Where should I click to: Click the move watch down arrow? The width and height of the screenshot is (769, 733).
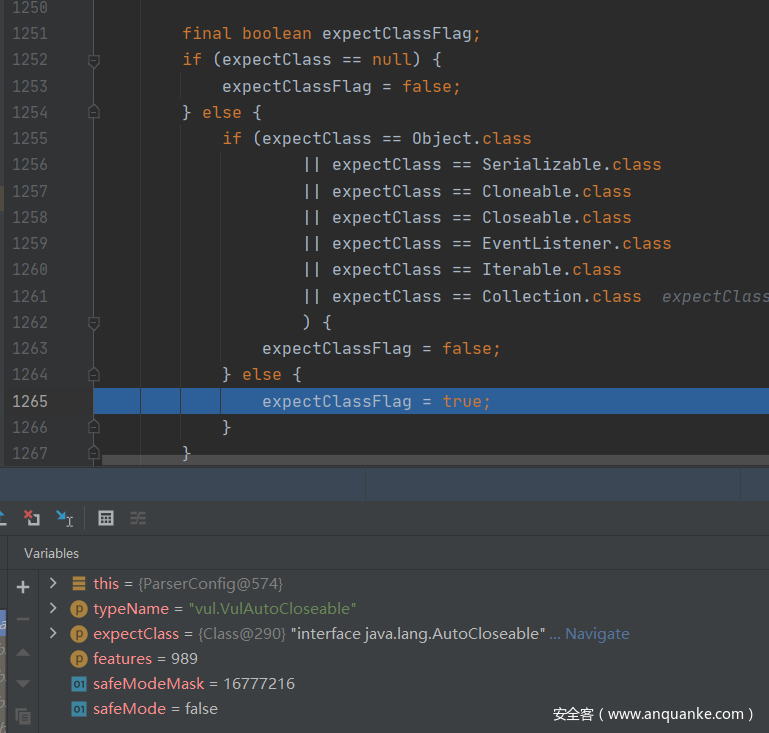[x=23, y=684]
